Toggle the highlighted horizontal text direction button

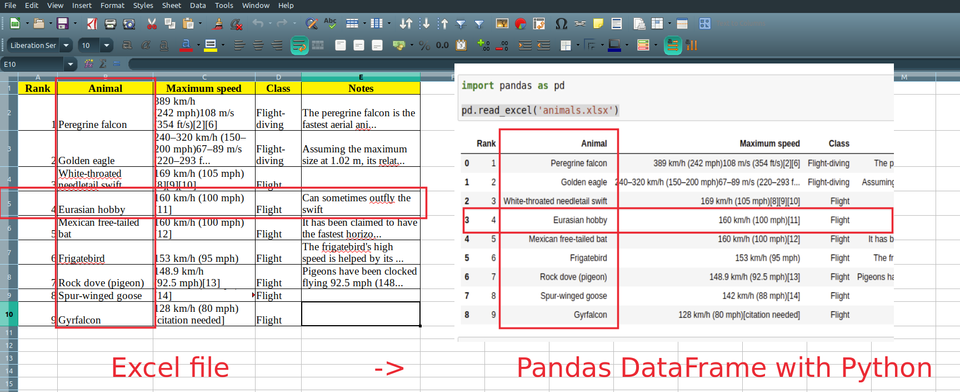click(x=673, y=45)
